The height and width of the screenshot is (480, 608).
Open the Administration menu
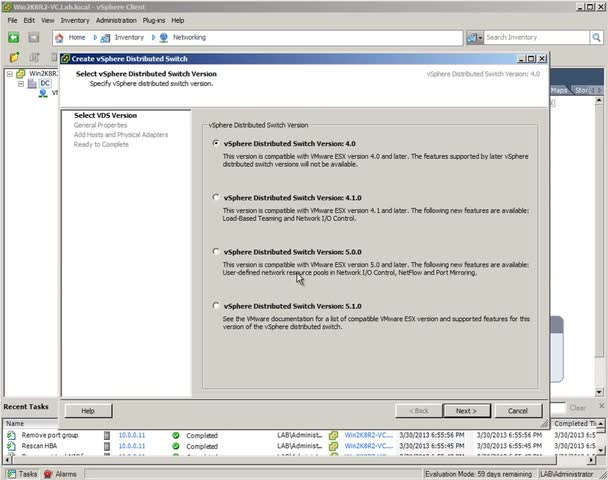point(116,20)
